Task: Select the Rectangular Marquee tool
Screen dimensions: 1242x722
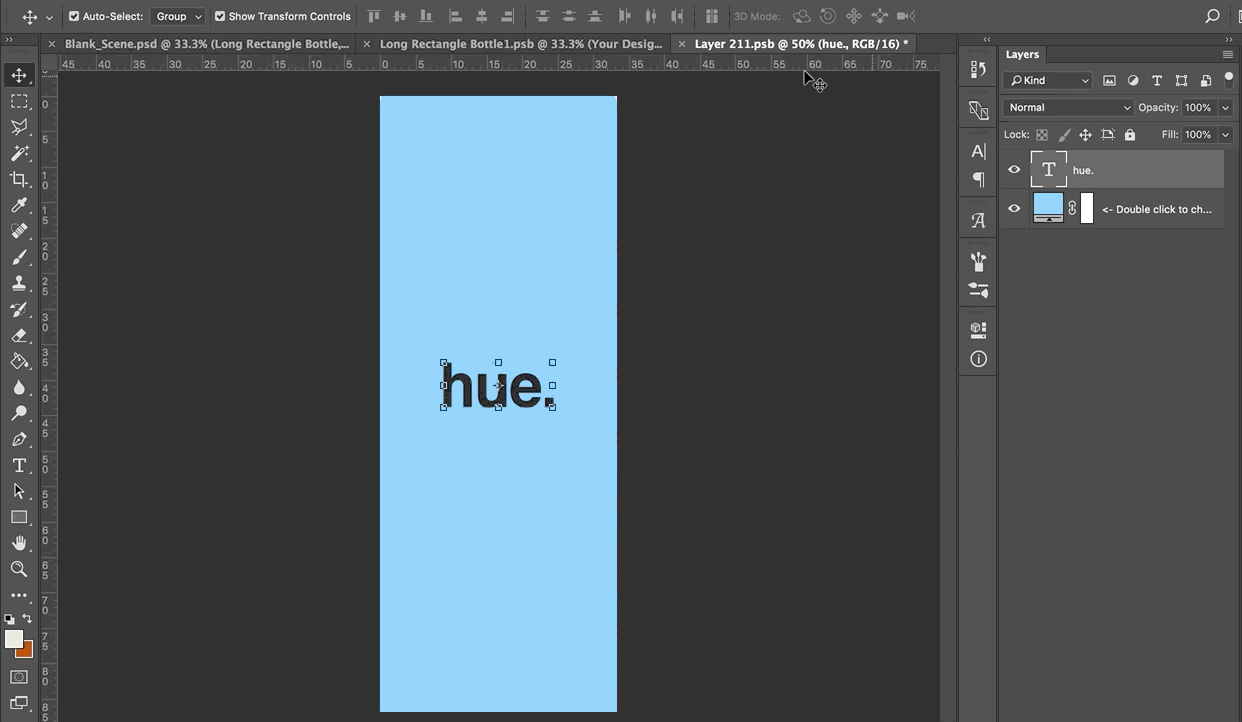Action: point(19,101)
